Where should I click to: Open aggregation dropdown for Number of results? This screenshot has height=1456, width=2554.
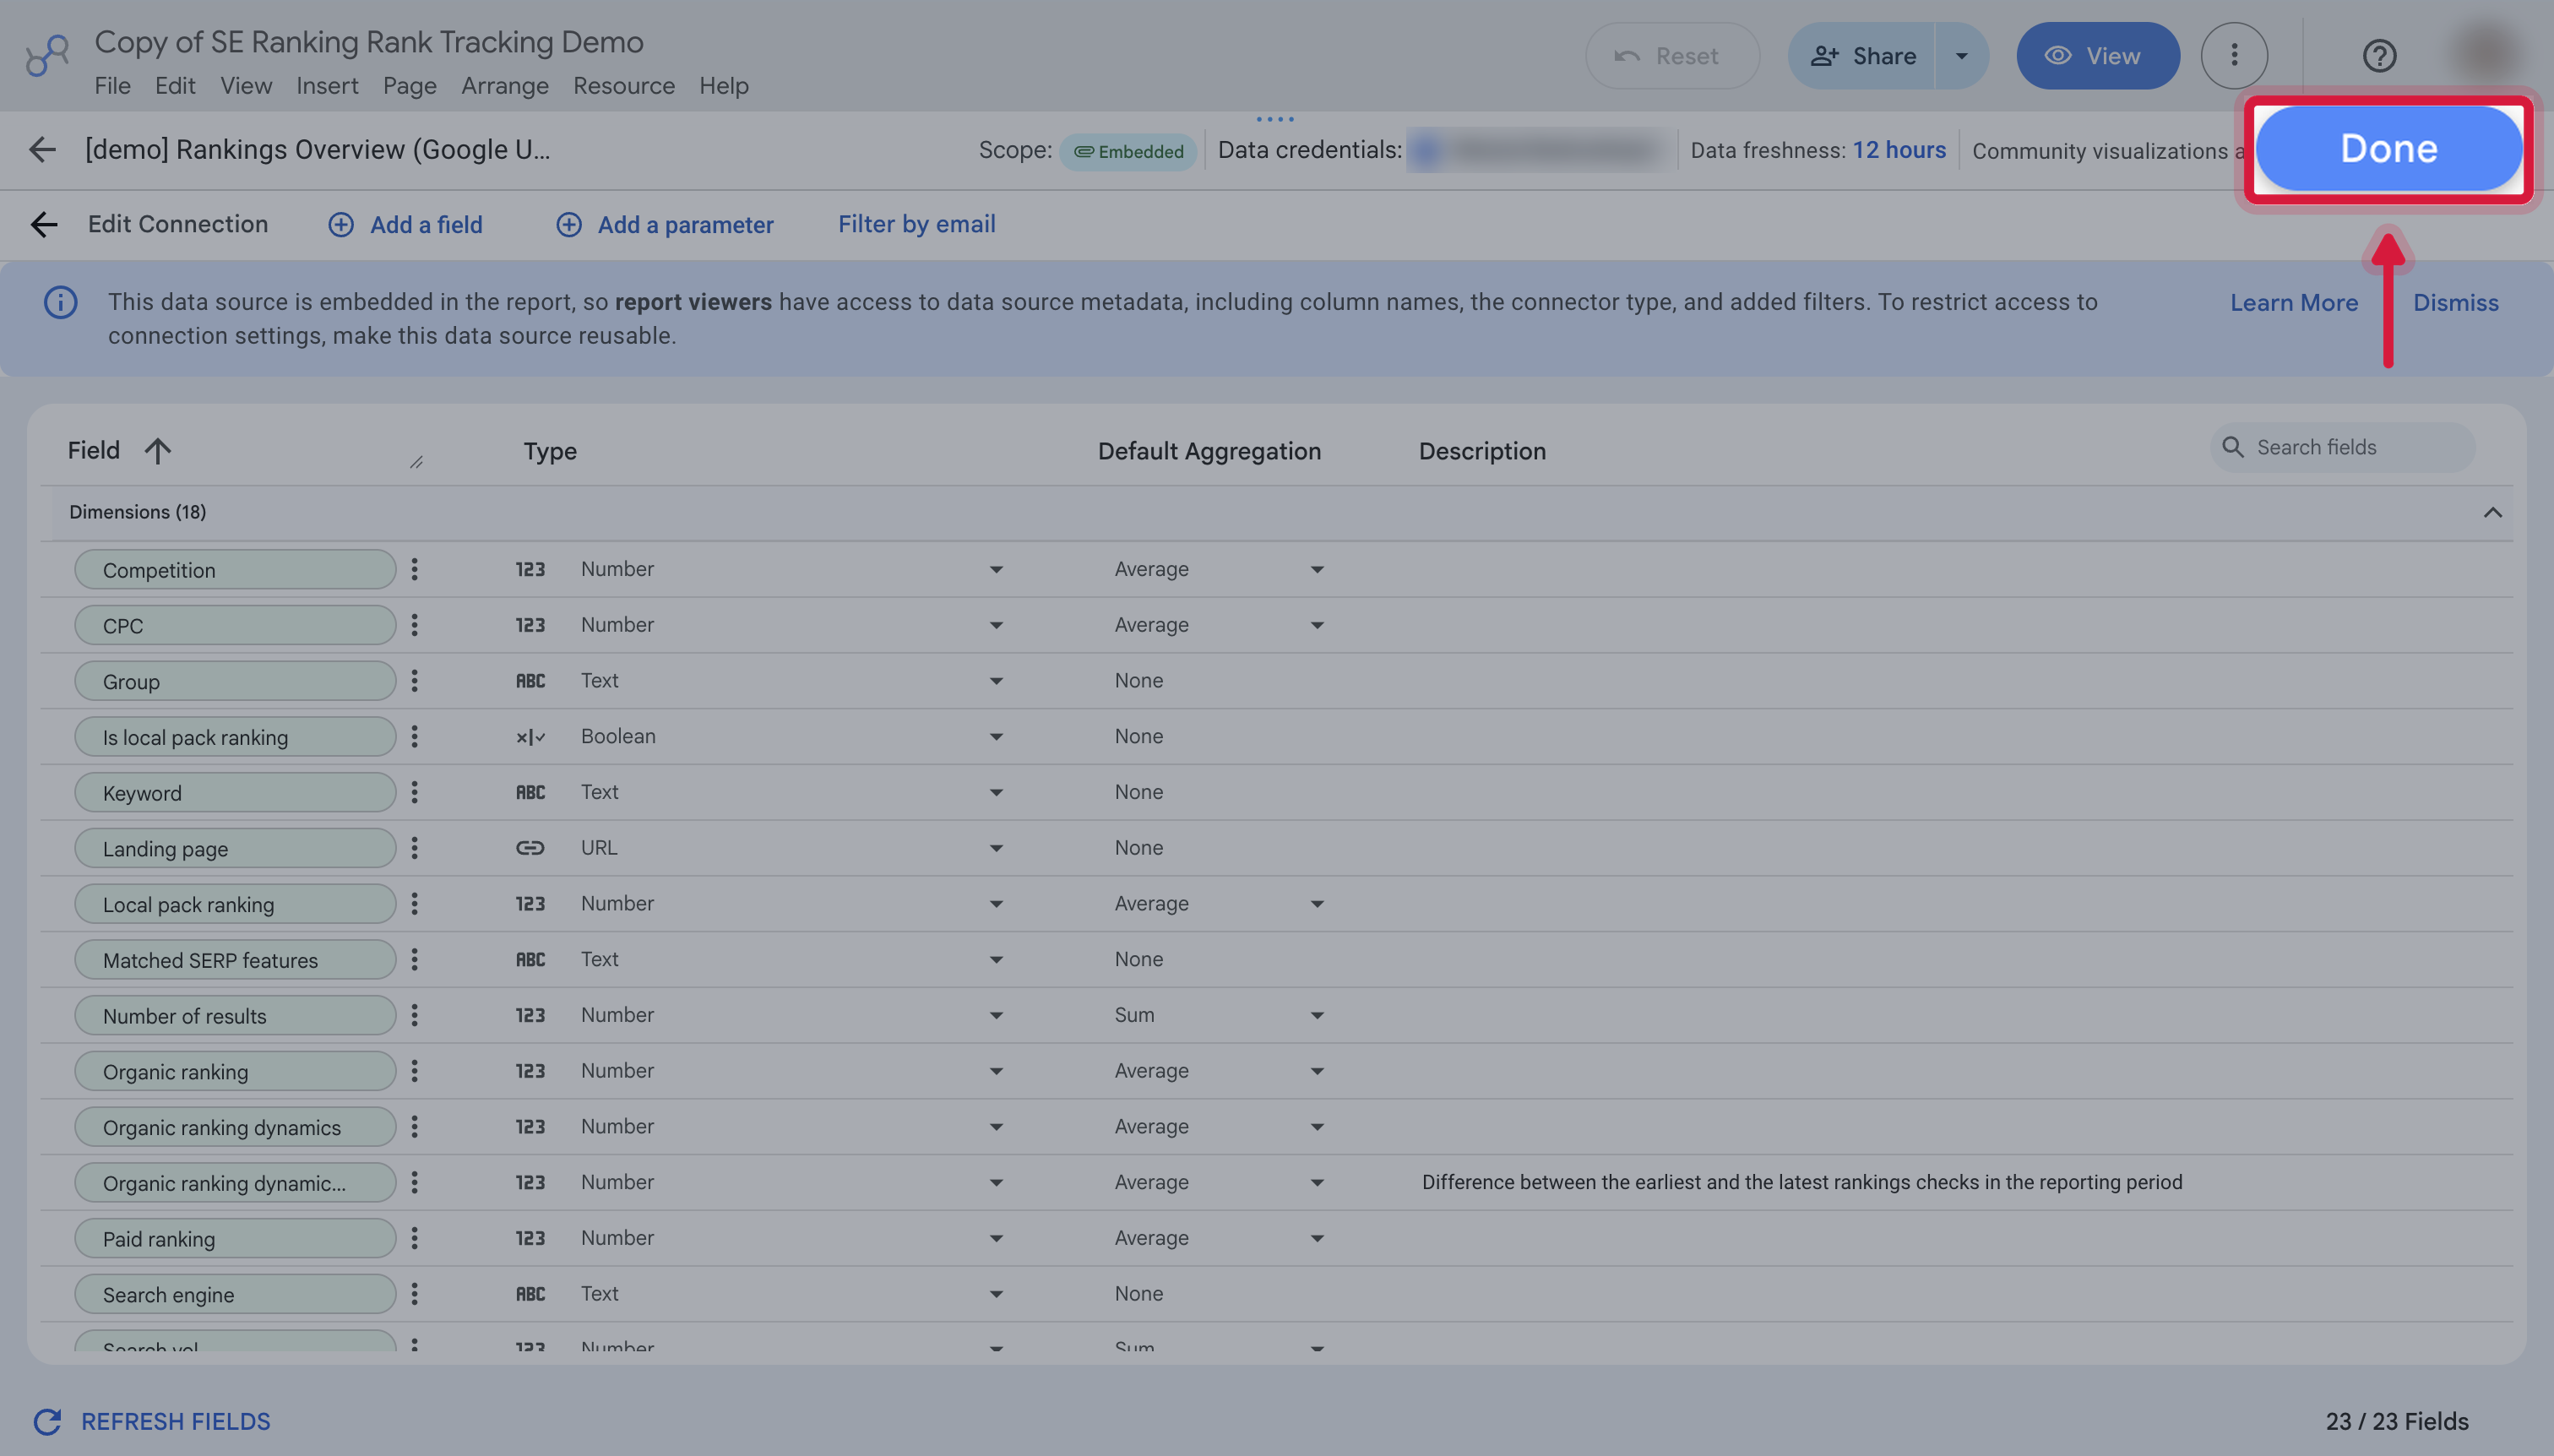click(x=1317, y=1015)
